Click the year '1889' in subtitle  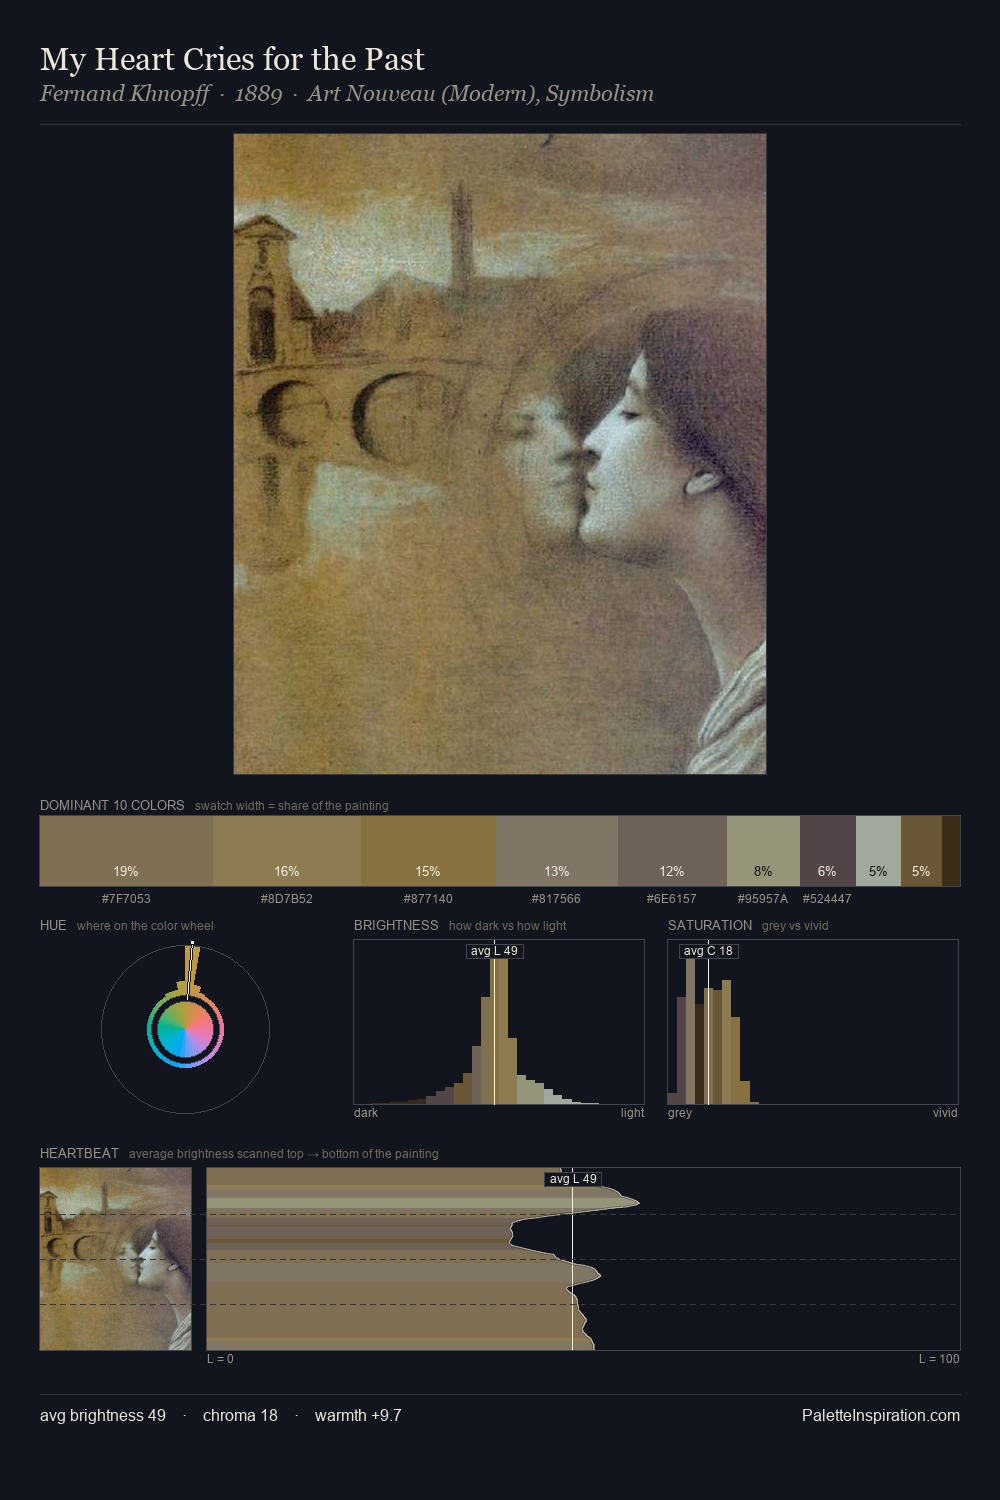258,94
